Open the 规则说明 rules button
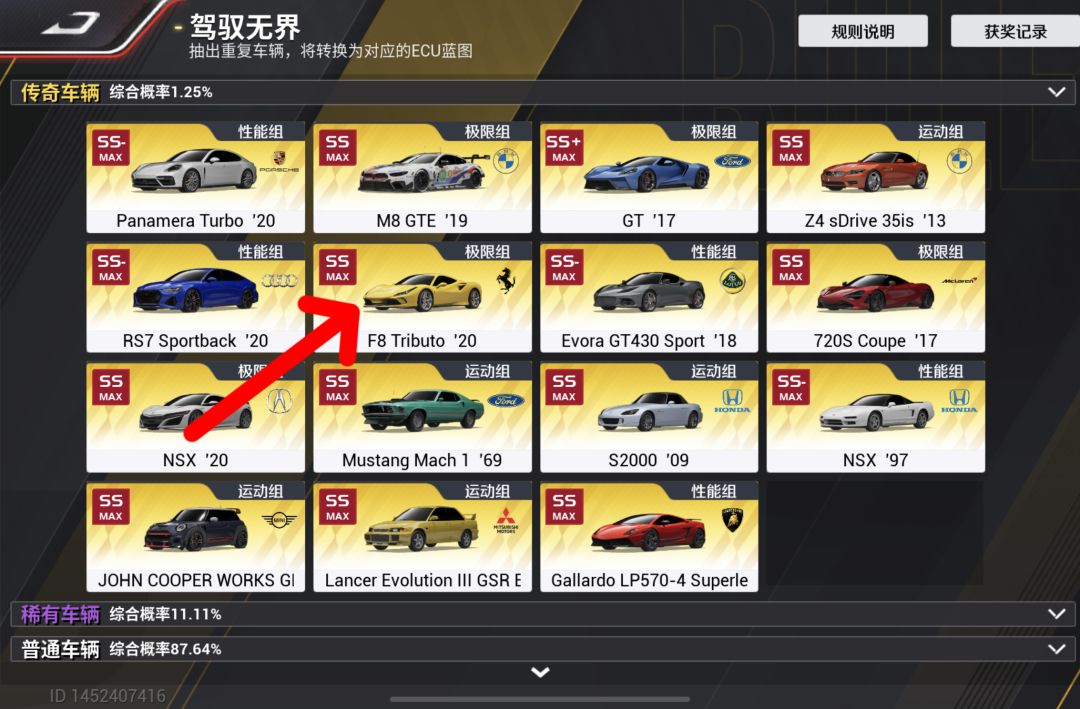This screenshot has height=709, width=1080. click(x=863, y=31)
